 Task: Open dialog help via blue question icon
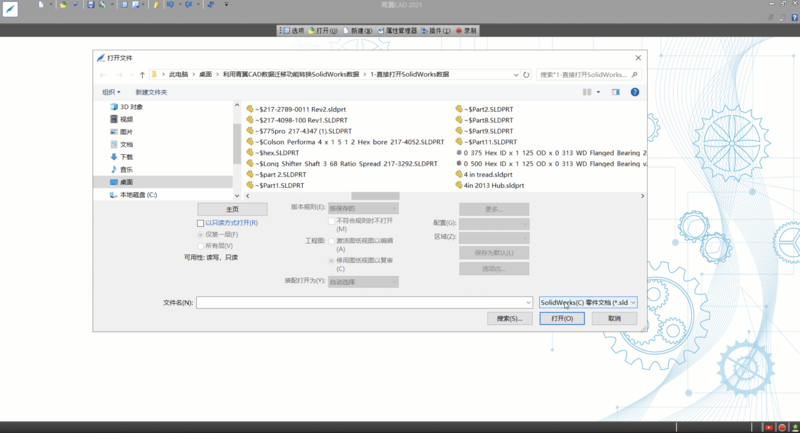tap(635, 92)
